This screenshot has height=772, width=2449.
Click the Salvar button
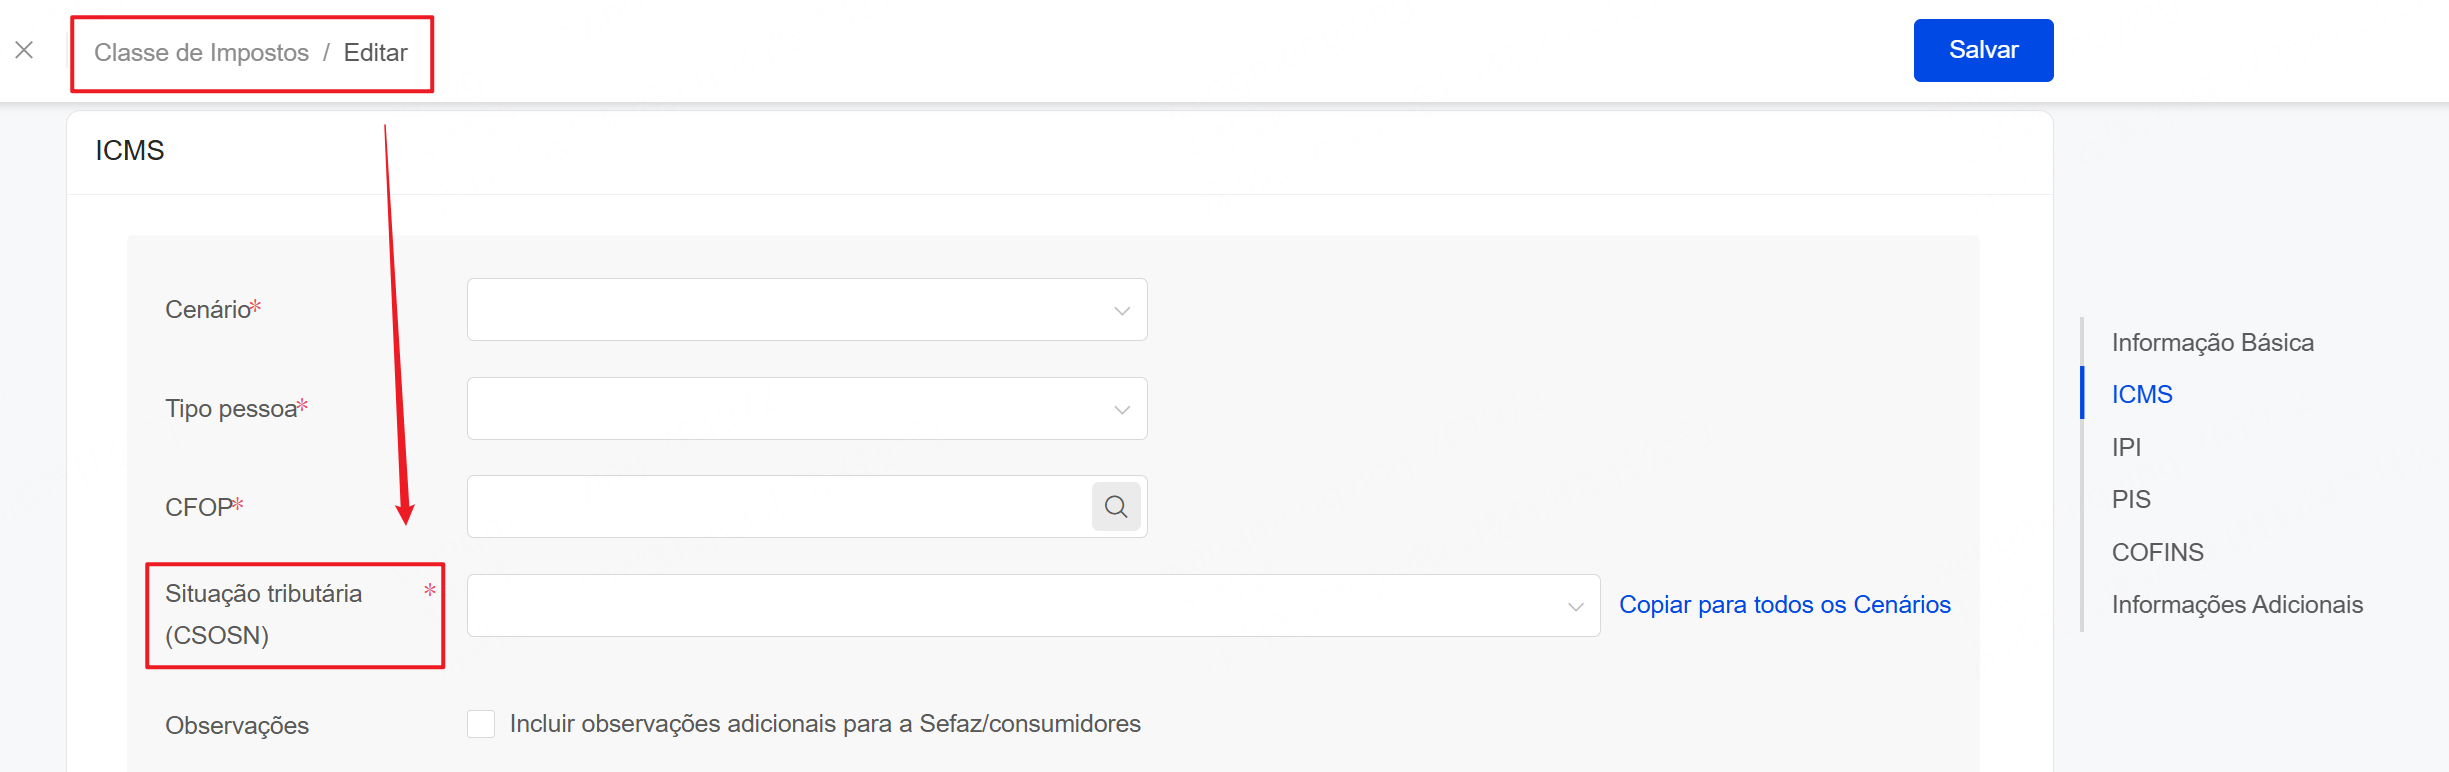(1983, 50)
